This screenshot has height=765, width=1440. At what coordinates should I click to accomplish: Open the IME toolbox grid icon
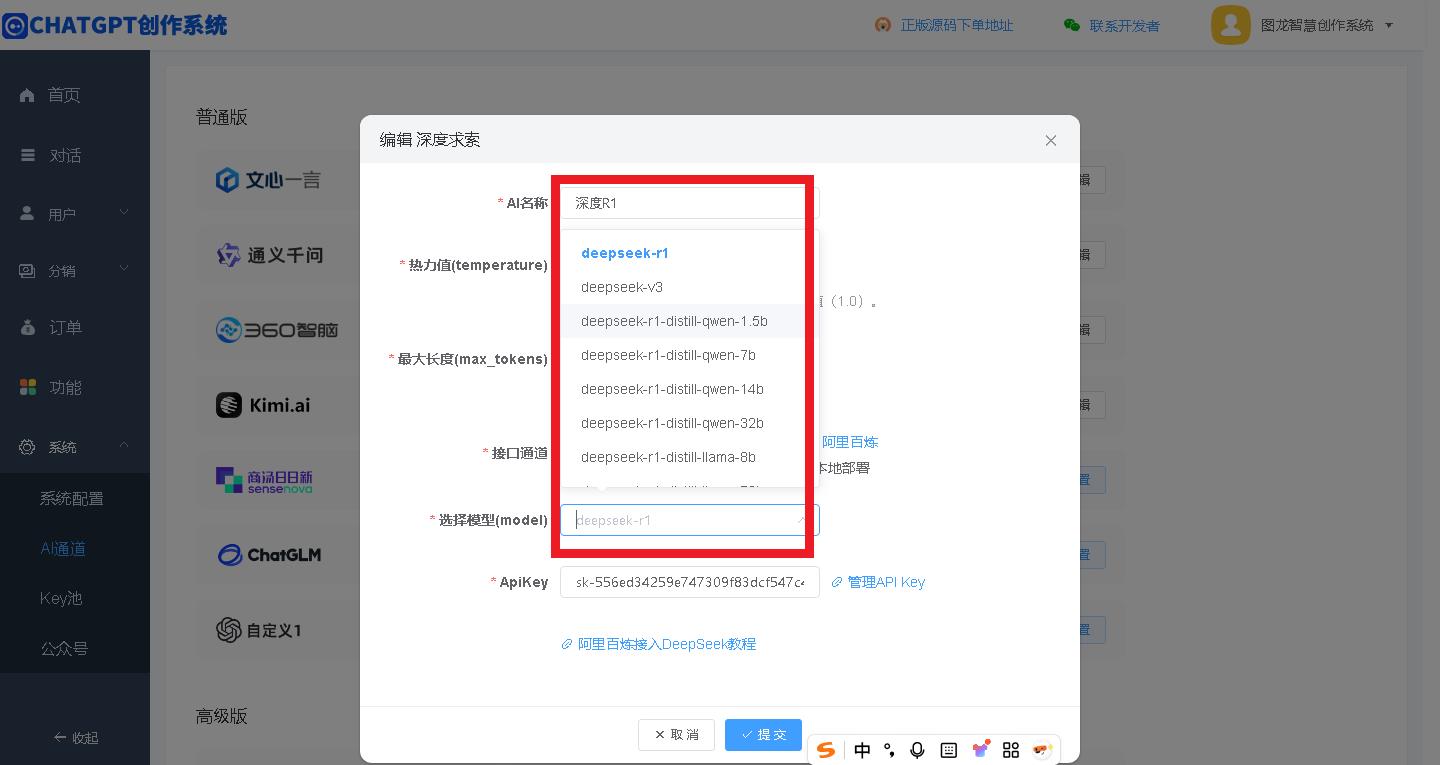coord(1011,750)
